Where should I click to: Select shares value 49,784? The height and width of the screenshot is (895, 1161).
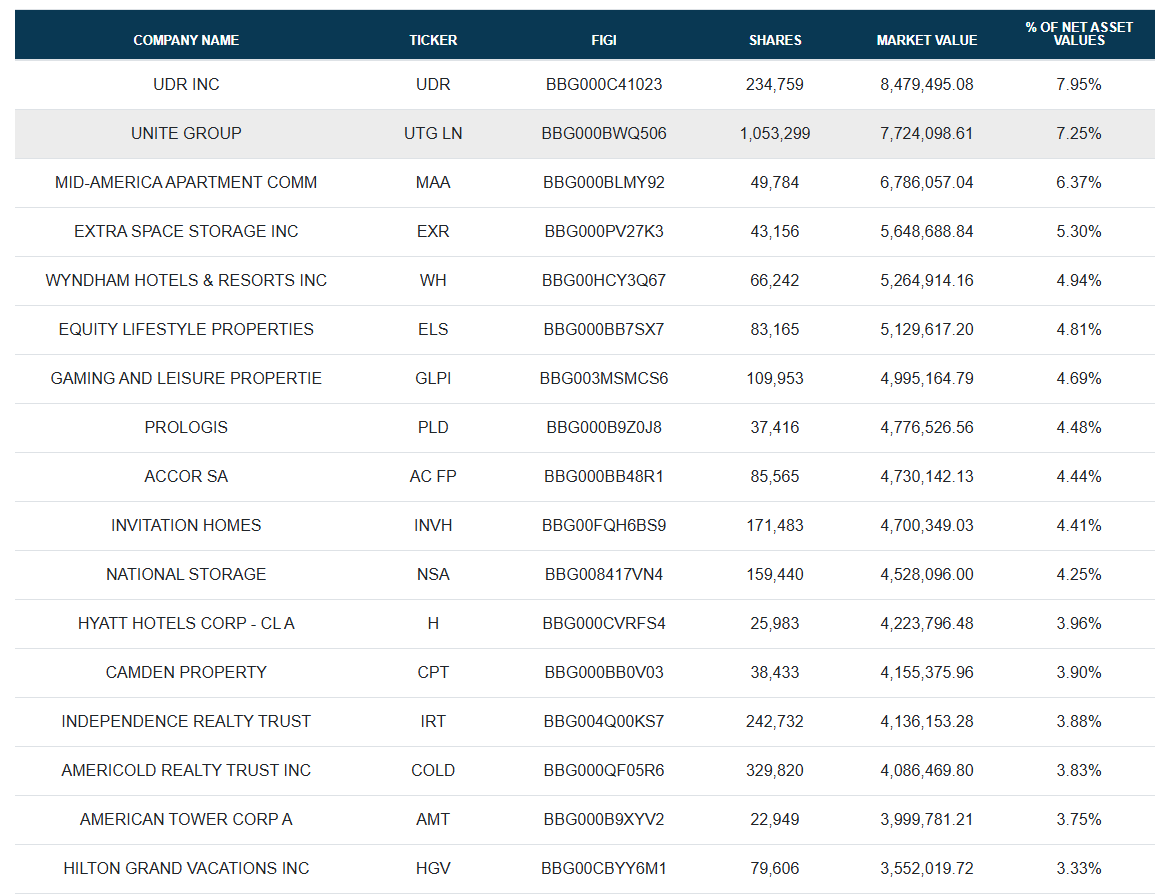click(x=774, y=182)
